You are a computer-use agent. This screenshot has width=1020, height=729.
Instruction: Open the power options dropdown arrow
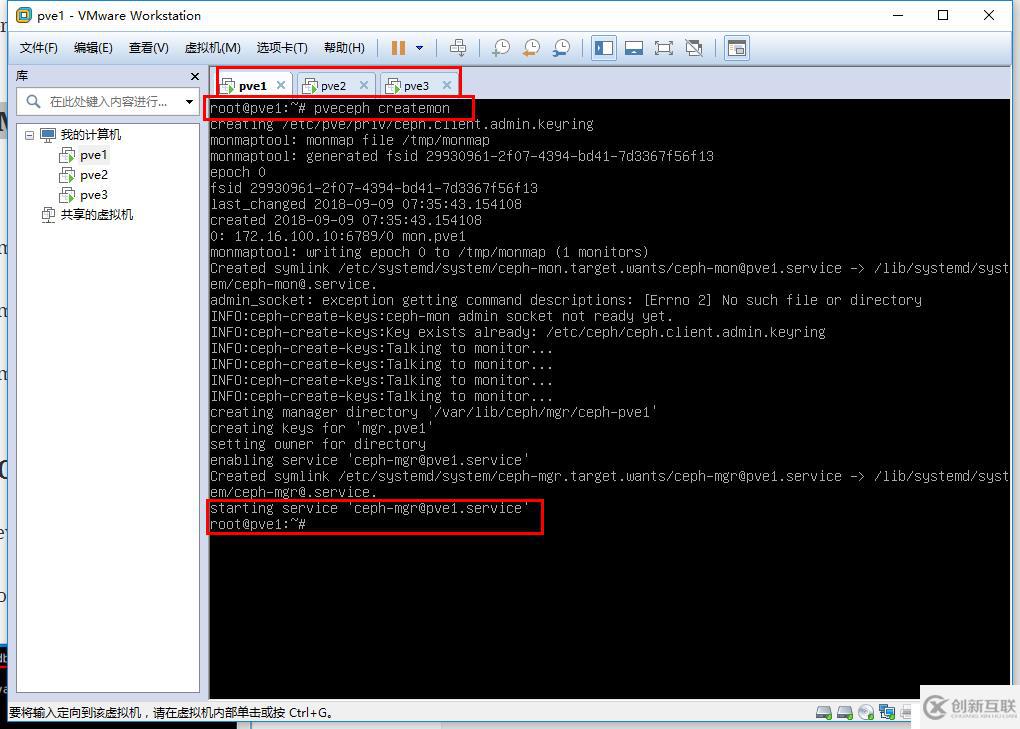click(x=420, y=47)
